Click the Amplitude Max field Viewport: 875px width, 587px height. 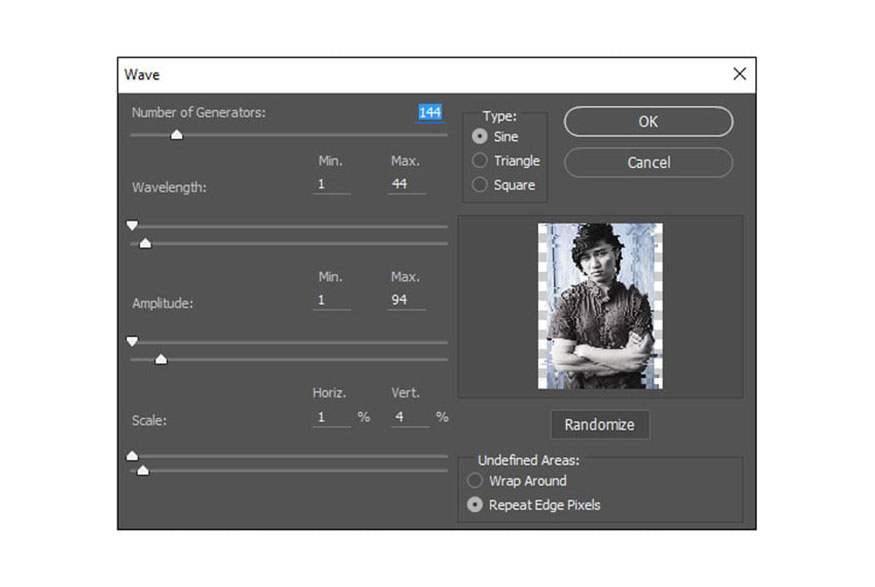click(x=406, y=300)
